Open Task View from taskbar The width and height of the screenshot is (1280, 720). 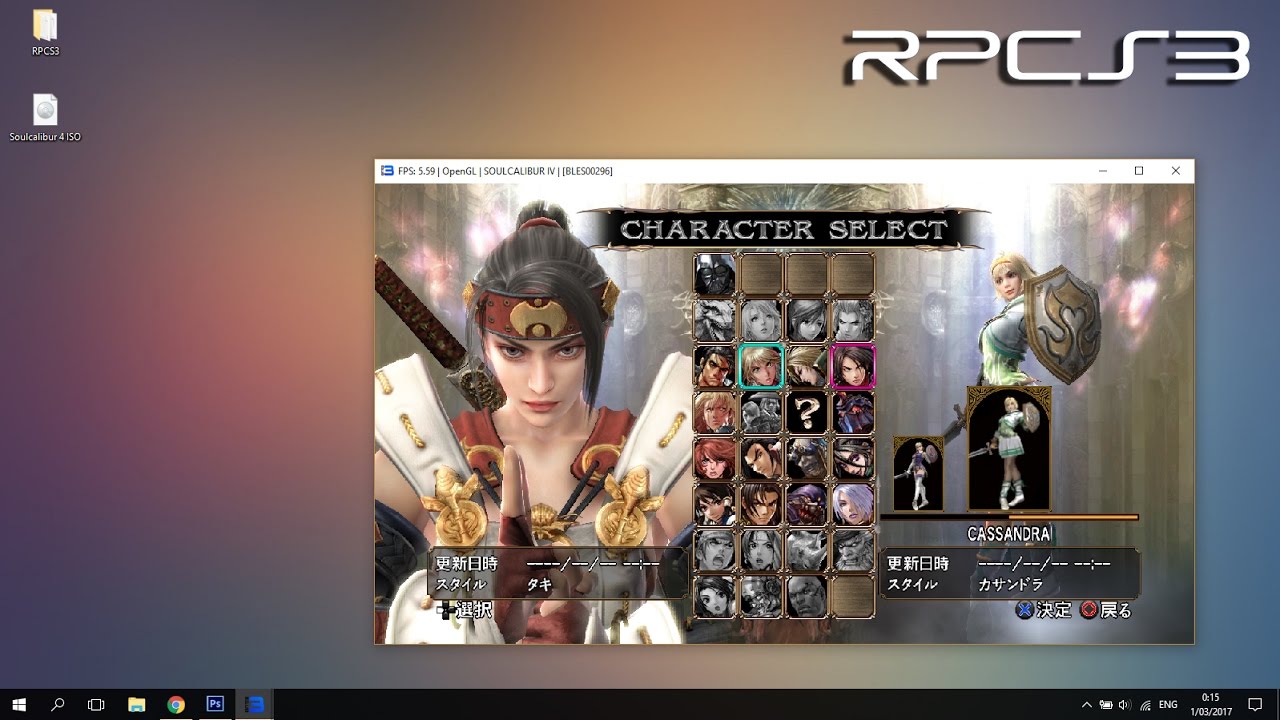96,704
